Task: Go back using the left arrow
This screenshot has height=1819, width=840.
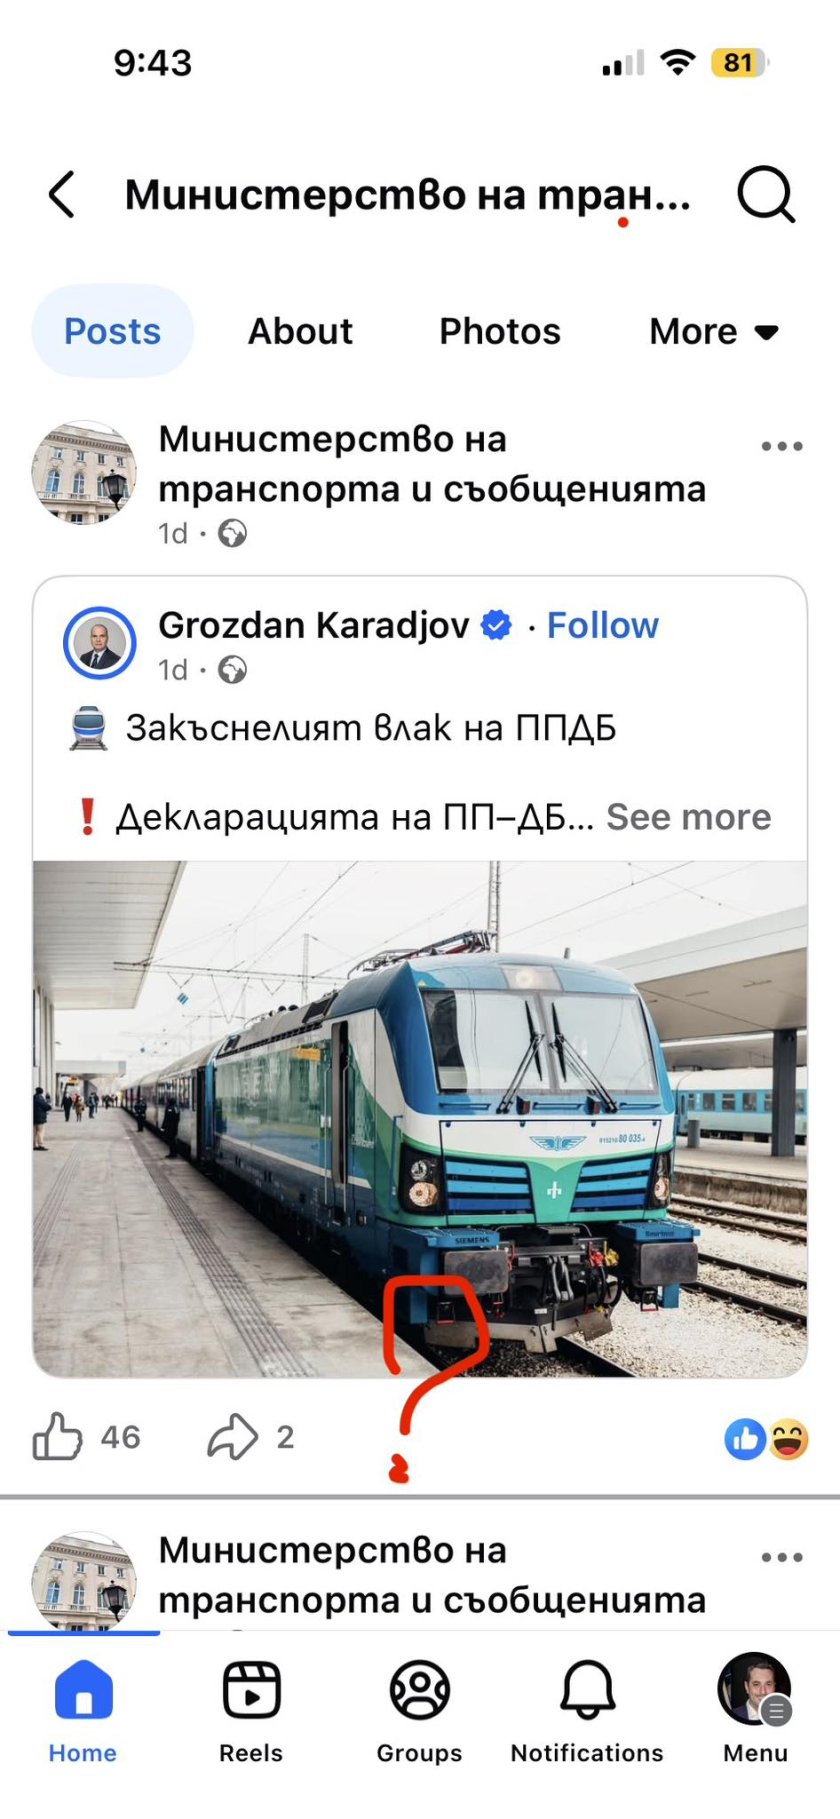Action: tap(62, 194)
